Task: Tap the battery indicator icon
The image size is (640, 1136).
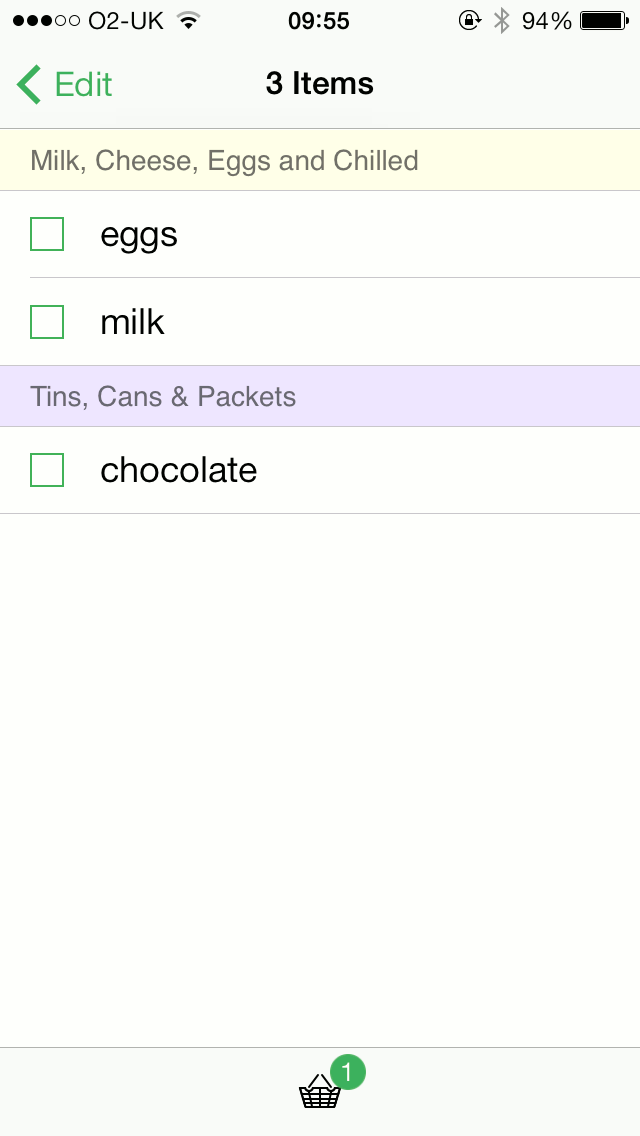Action: coord(603,20)
